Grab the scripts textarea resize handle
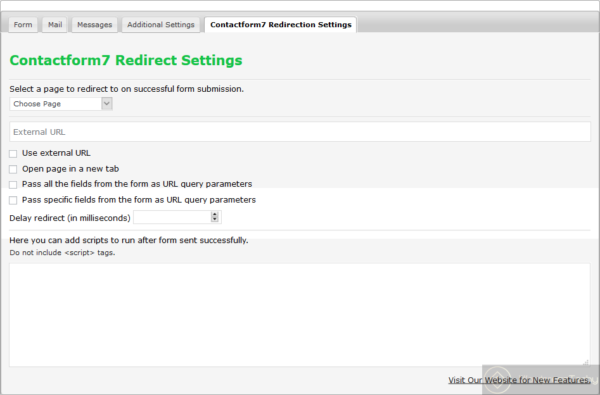This screenshot has width=600, height=395. 586,362
